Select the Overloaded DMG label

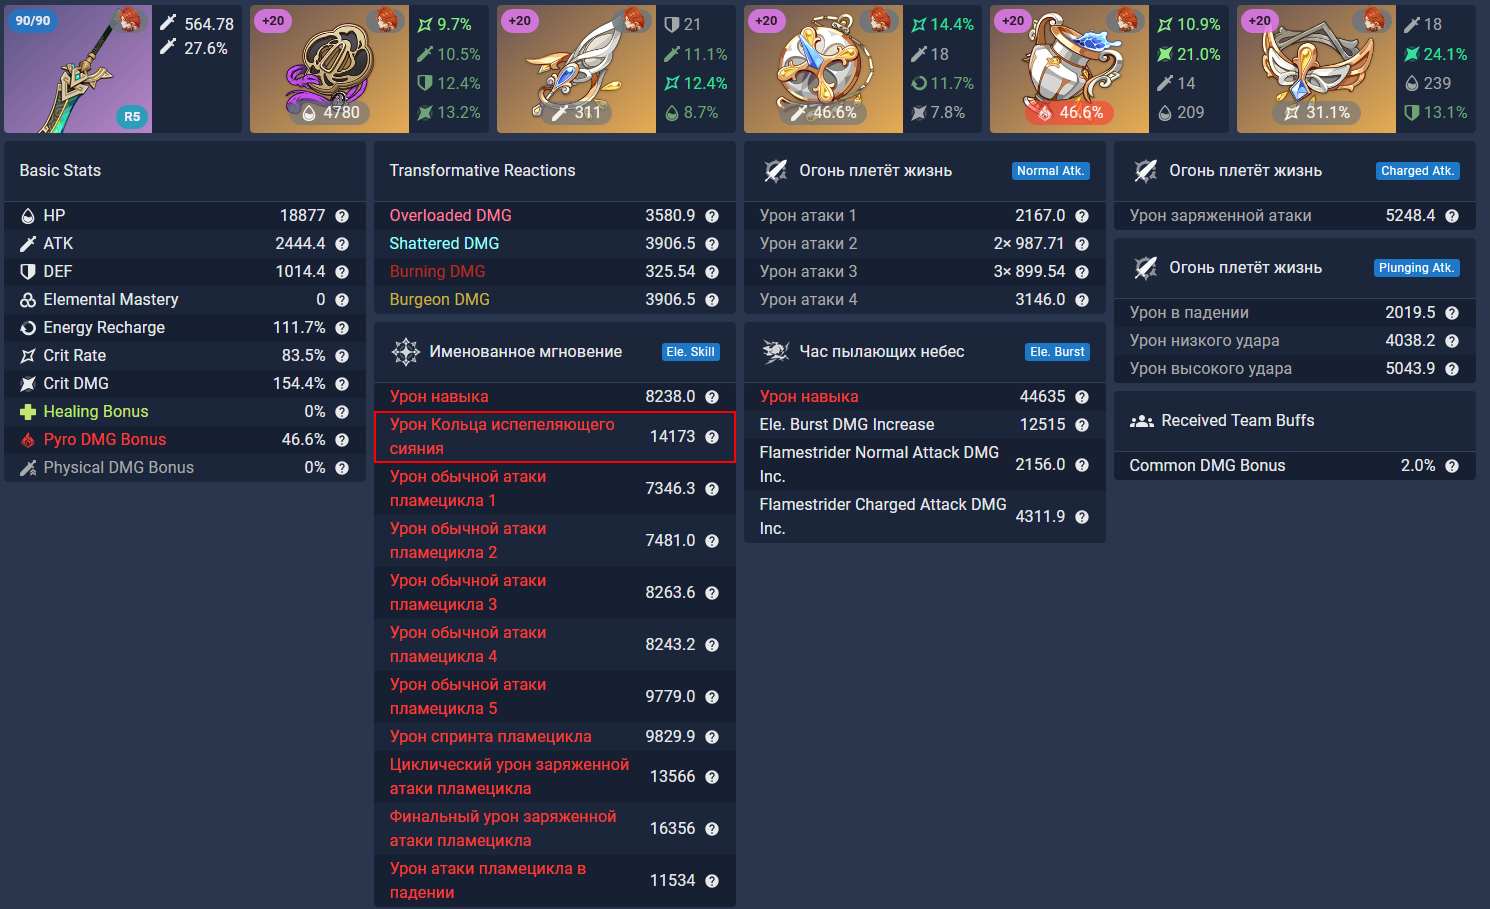click(451, 216)
